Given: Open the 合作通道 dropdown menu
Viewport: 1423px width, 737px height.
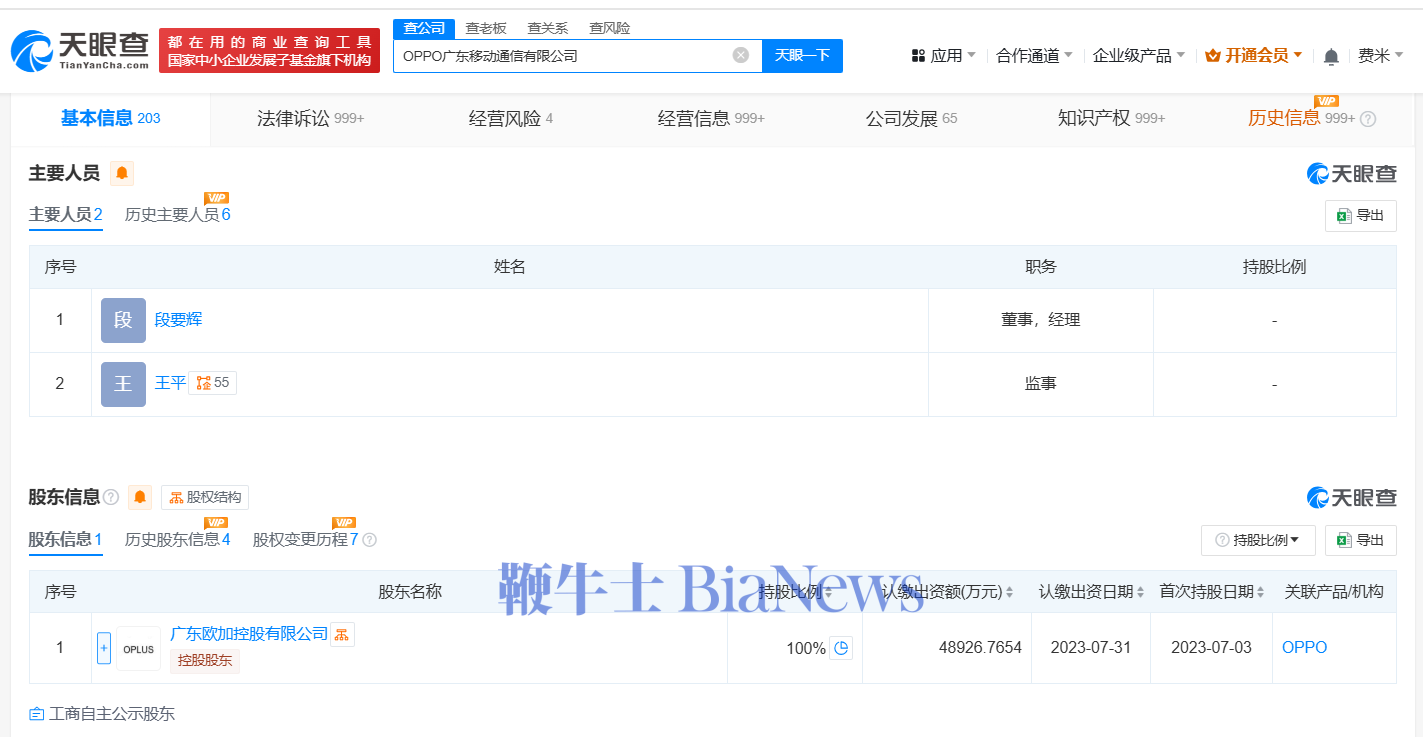Looking at the screenshot, I should (1034, 56).
